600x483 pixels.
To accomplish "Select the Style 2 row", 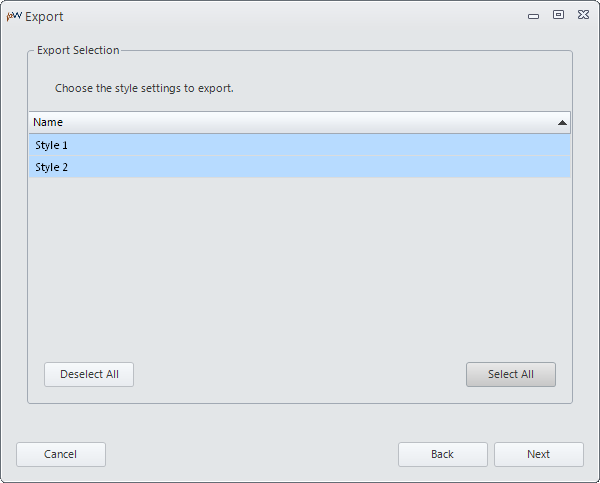I will click(299, 167).
